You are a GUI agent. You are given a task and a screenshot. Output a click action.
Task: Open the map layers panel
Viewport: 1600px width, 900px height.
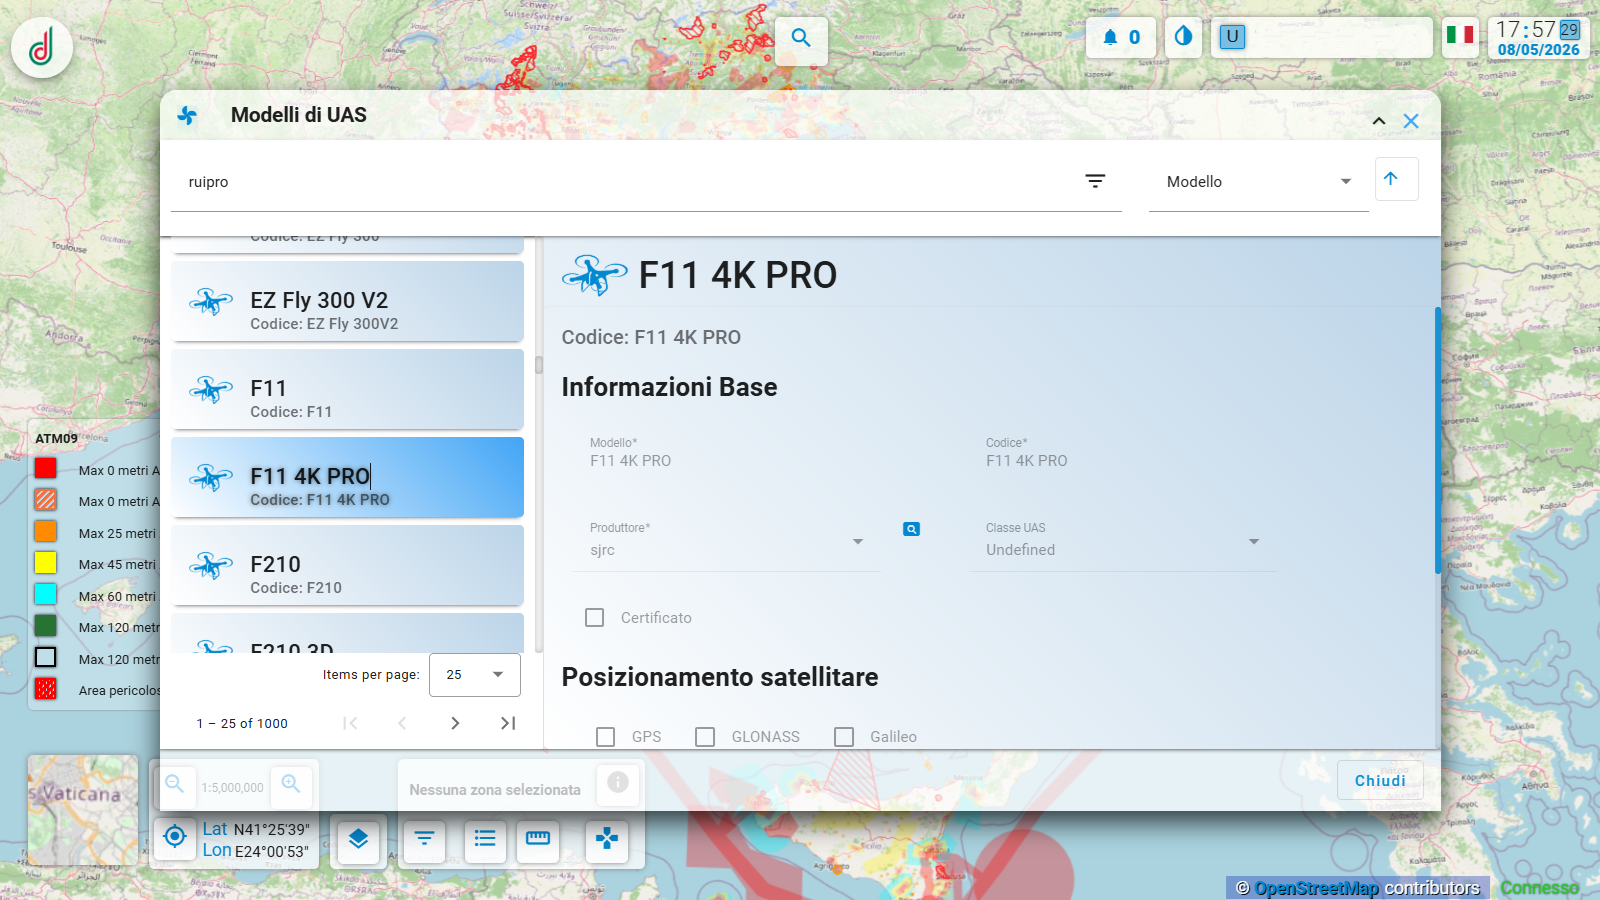coord(358,839)
